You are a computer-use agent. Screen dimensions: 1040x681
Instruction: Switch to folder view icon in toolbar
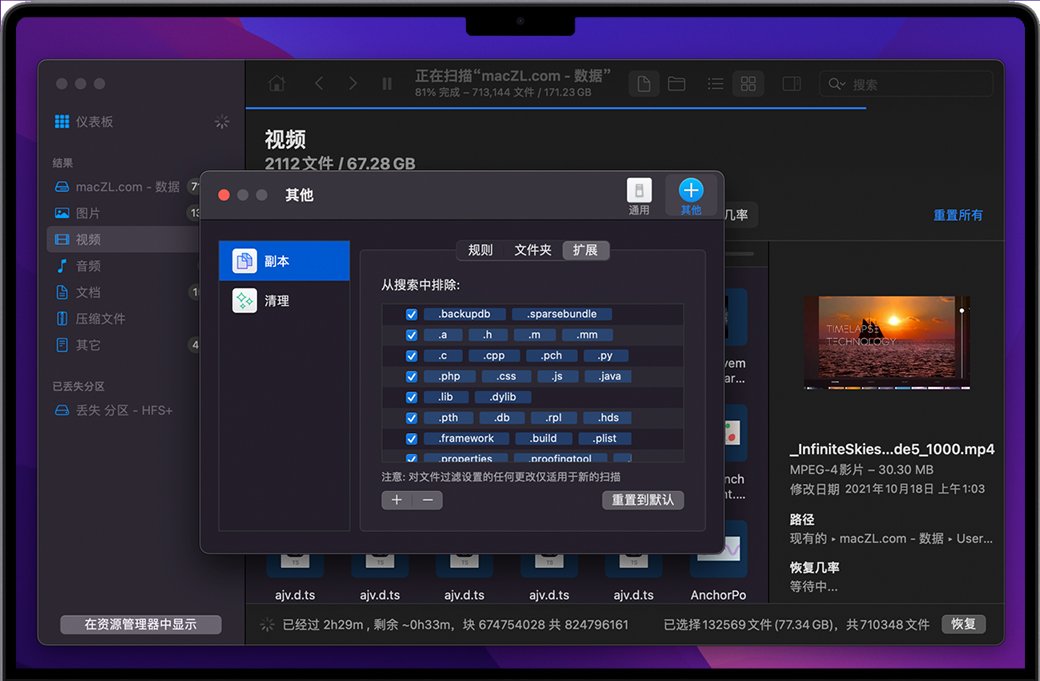click(x=677, y=84)
